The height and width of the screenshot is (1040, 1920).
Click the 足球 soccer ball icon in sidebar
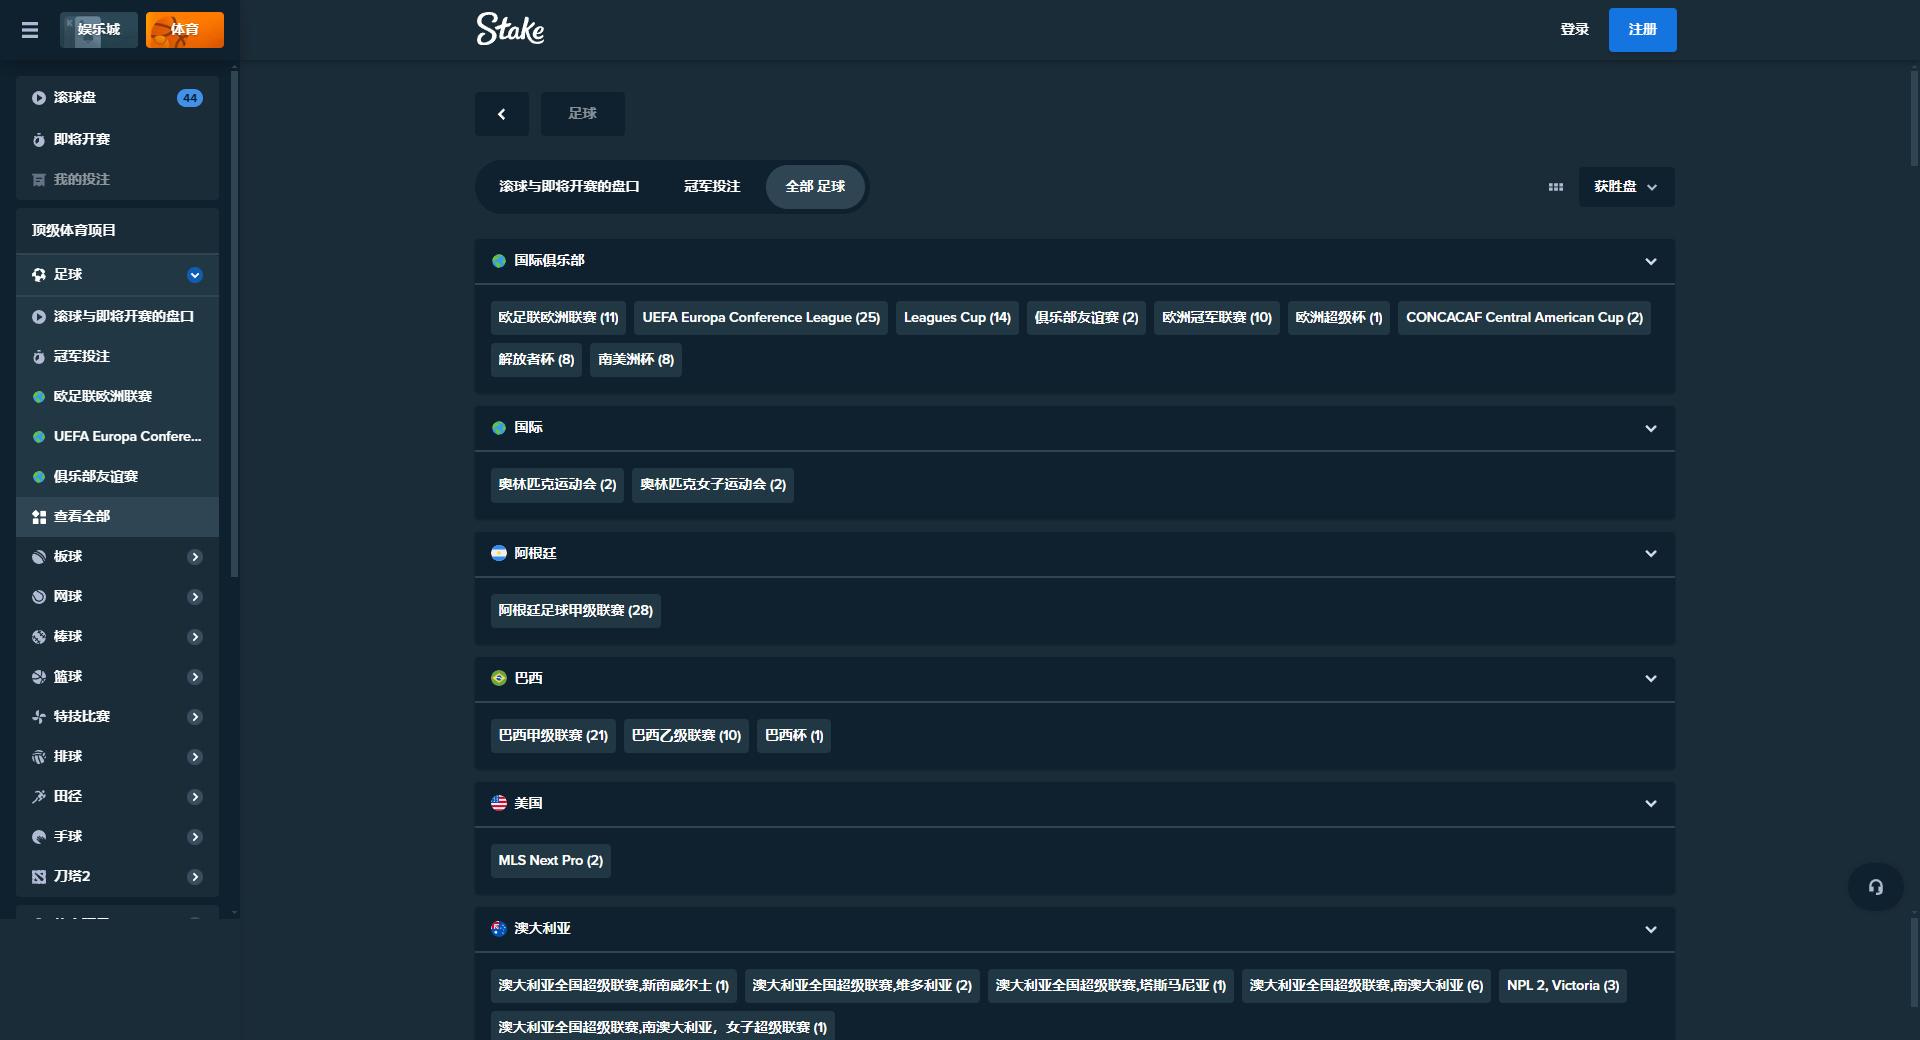pos(39,275)
